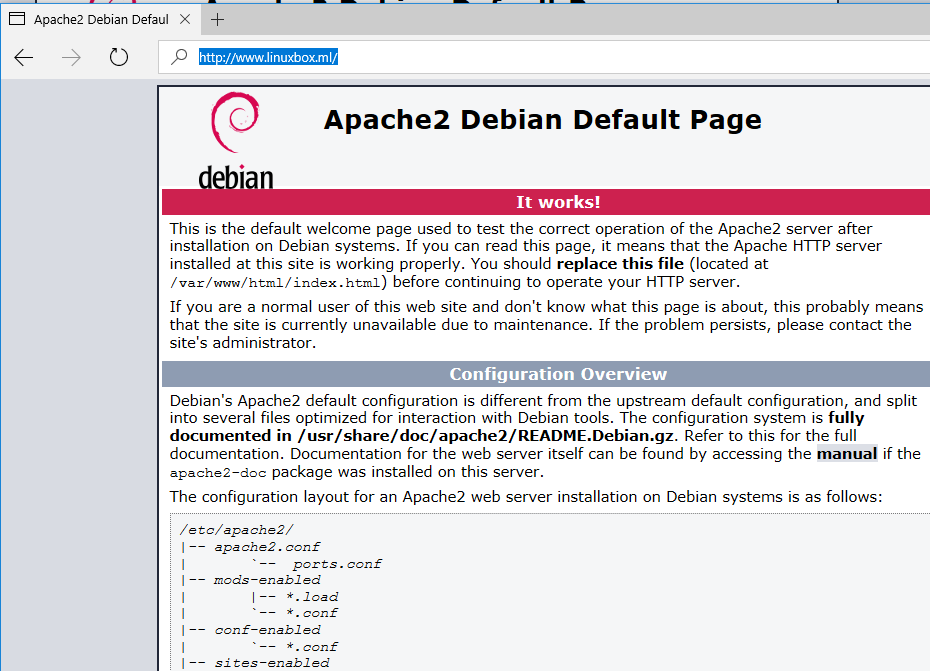The image size is (930, 671).
Task: Click the apache2.conf entry in the layout
Action: click(x=267, y=547)
